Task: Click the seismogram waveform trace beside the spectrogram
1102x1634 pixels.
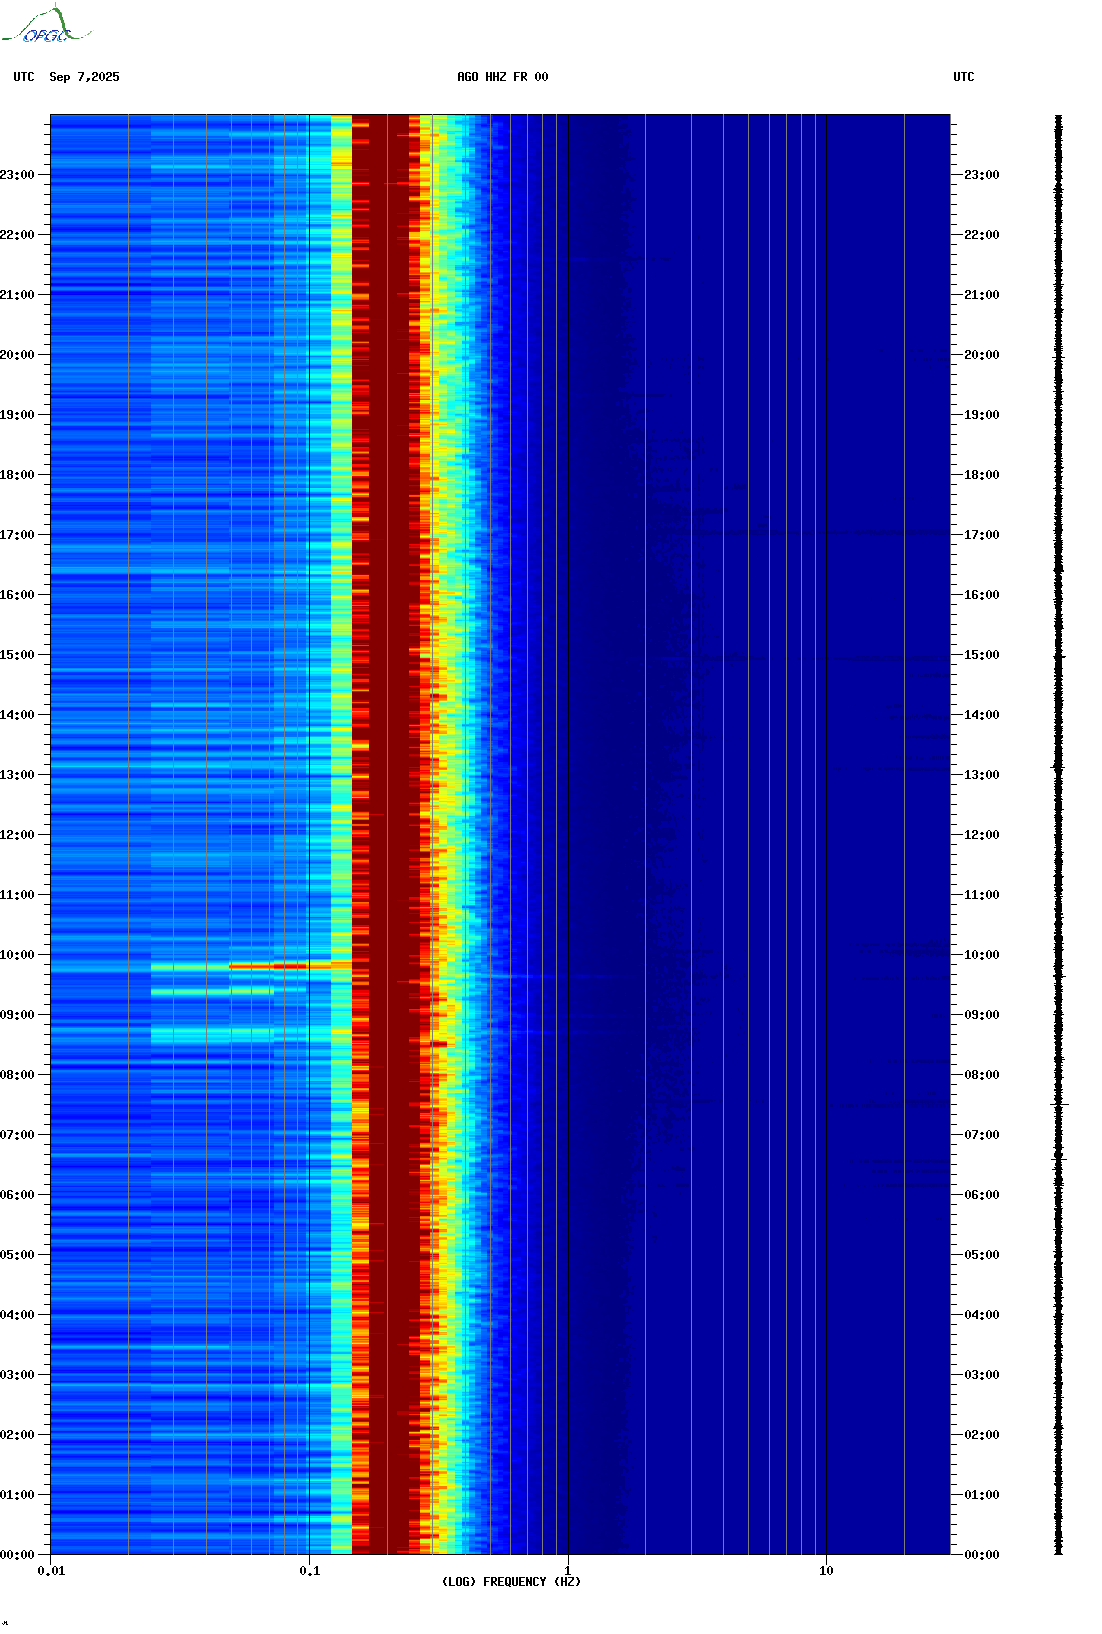Action: [1059, 835]
